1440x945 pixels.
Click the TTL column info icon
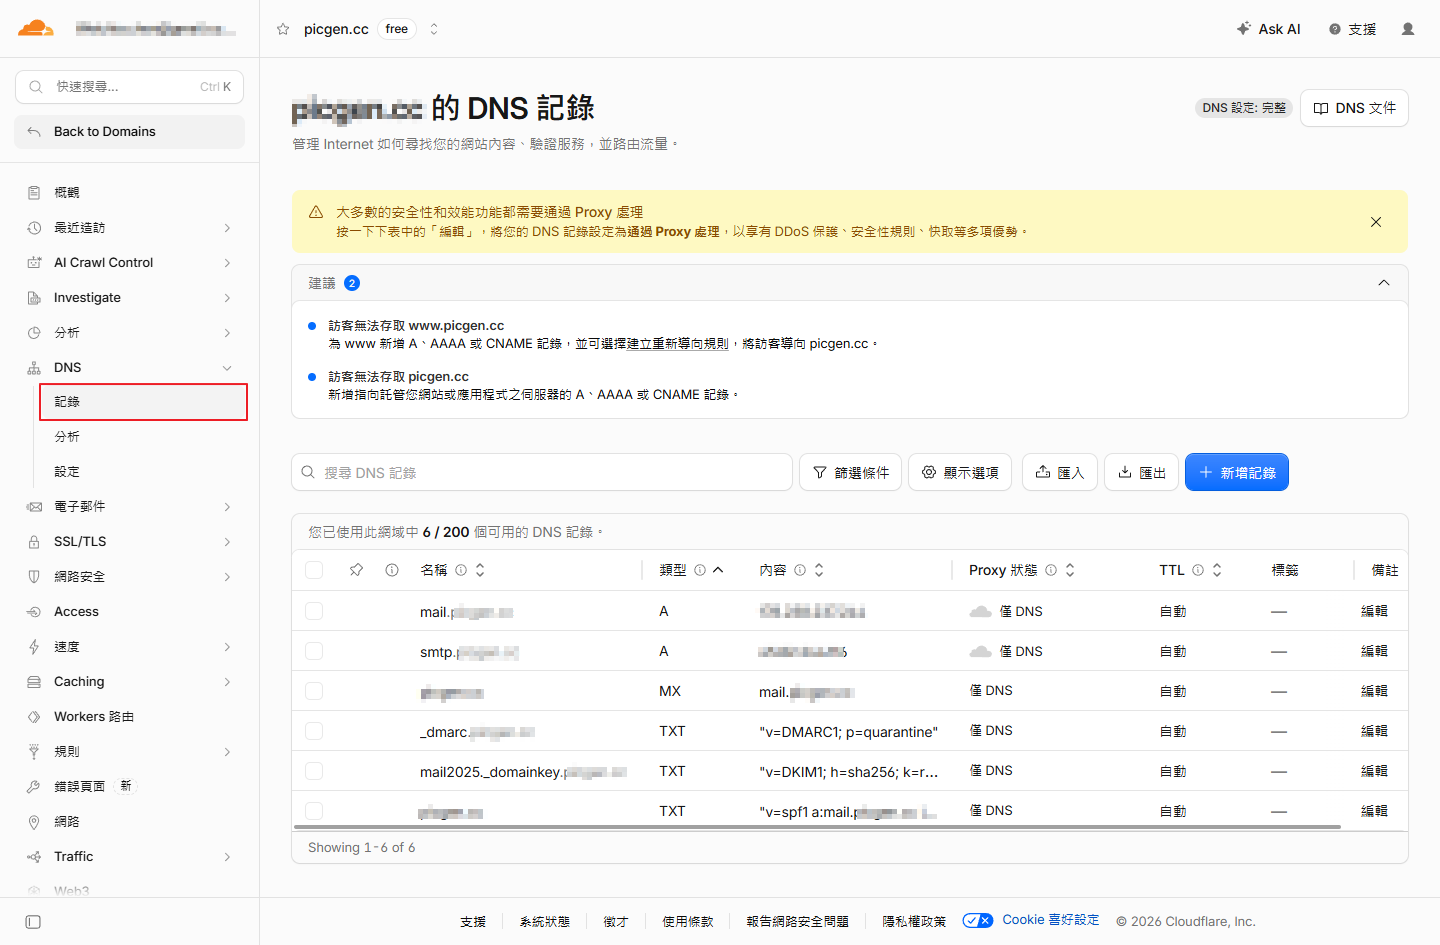1198,570
